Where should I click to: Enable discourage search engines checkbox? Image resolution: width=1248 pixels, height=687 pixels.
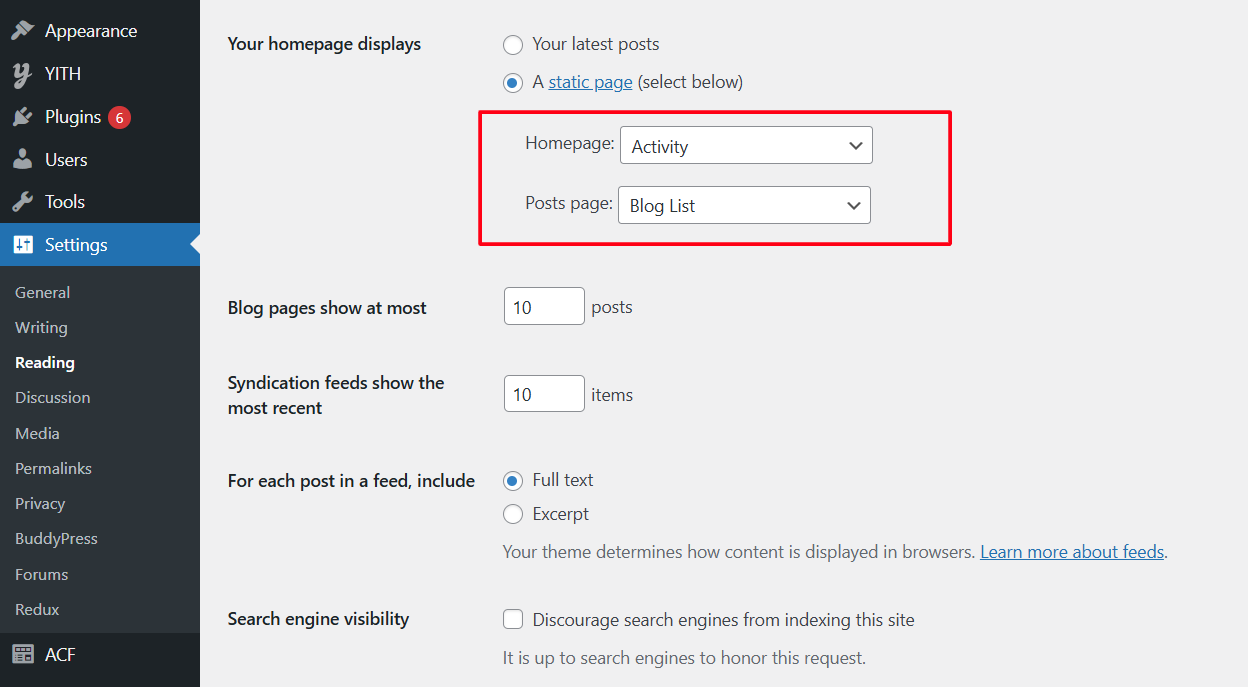point(513,620)
